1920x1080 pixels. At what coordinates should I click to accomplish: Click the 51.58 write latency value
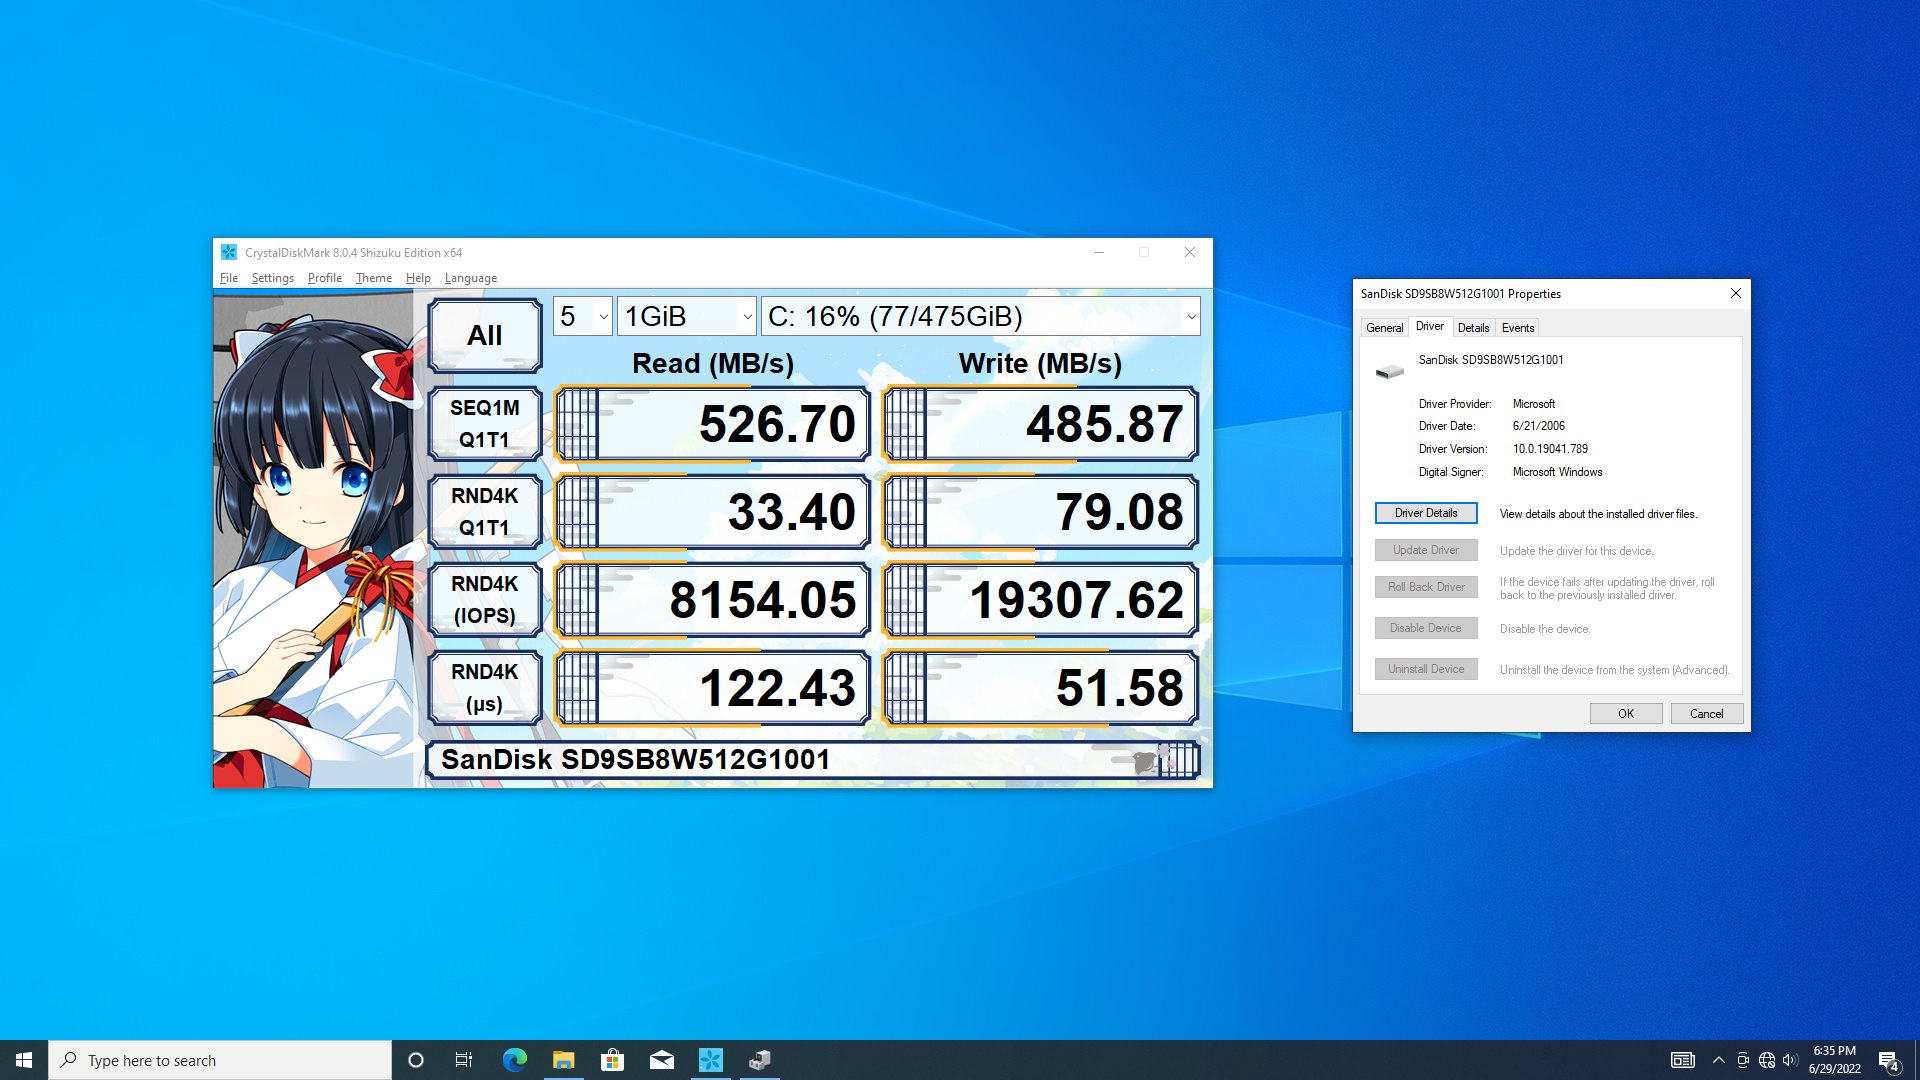pyautogui.click(x=1040, y=688)
